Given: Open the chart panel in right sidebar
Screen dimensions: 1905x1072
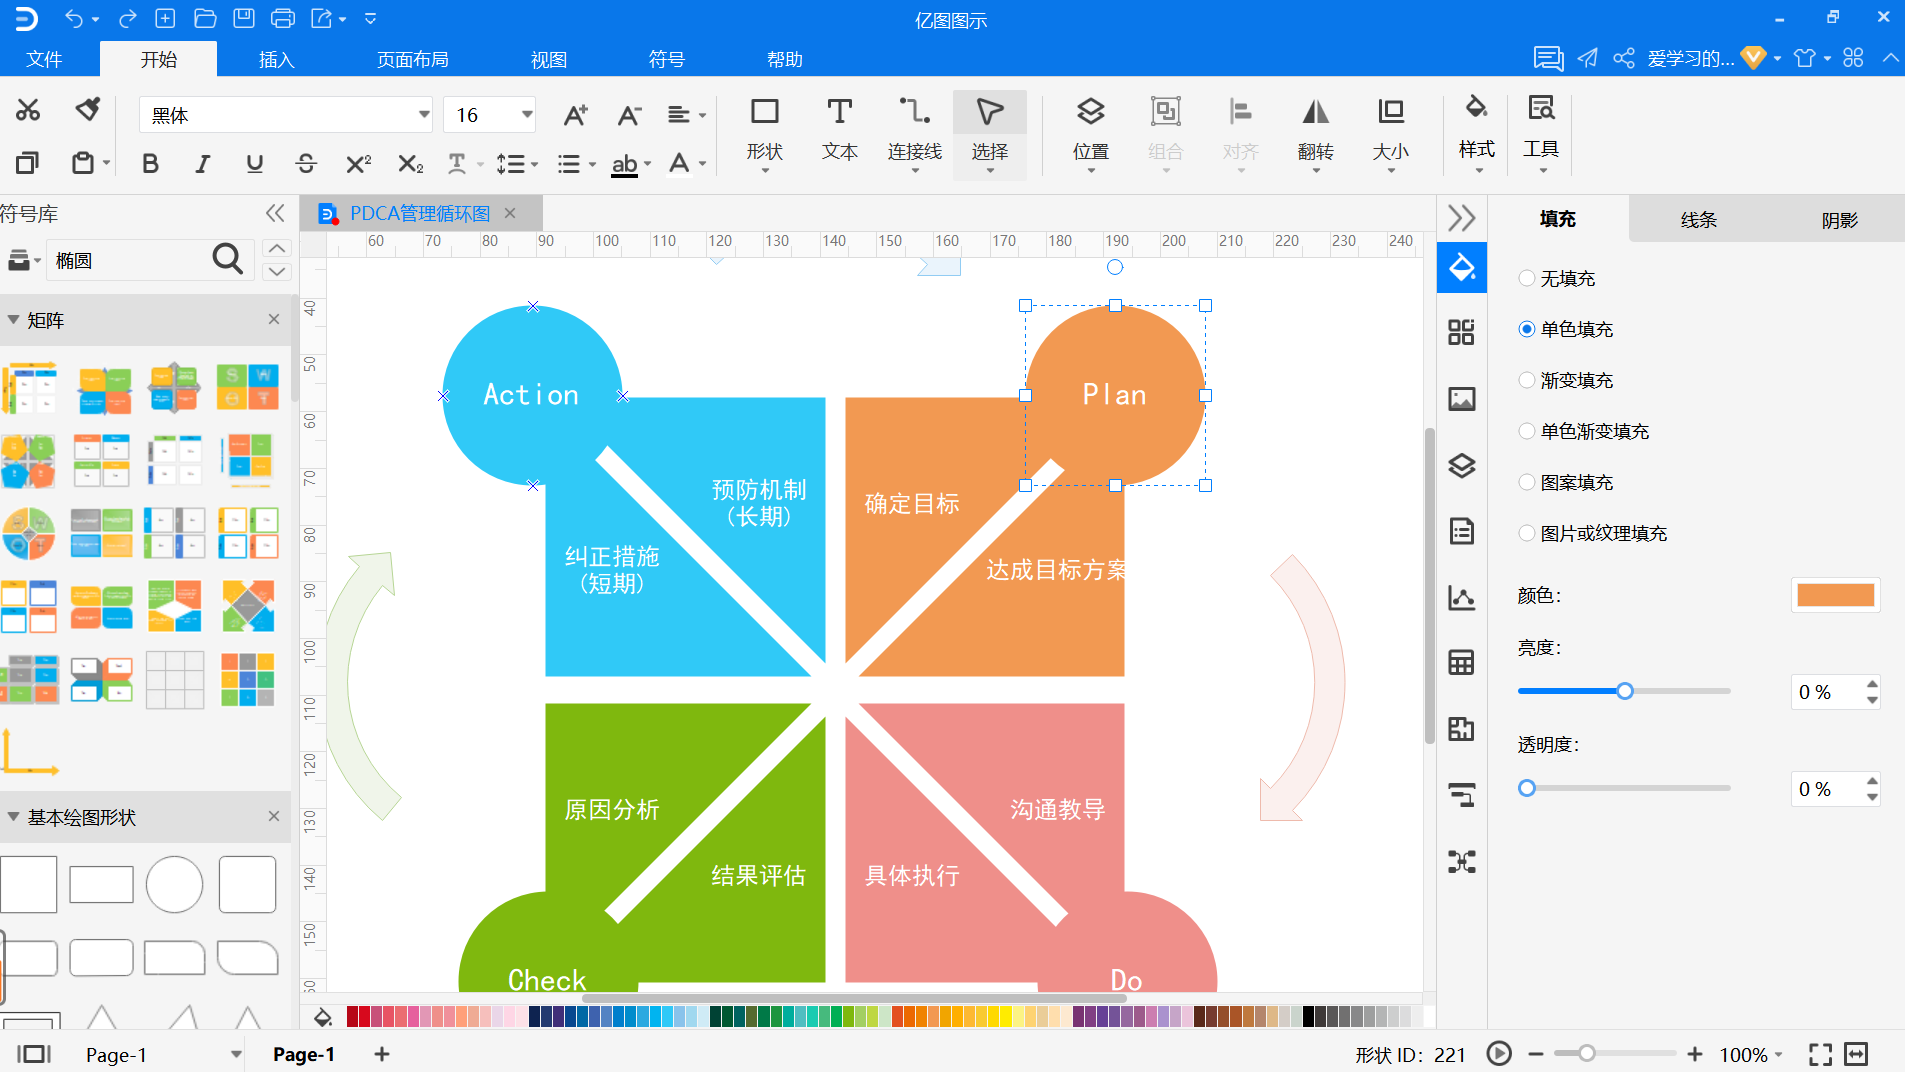Looking at the screenshot, I should [1462, 597].
